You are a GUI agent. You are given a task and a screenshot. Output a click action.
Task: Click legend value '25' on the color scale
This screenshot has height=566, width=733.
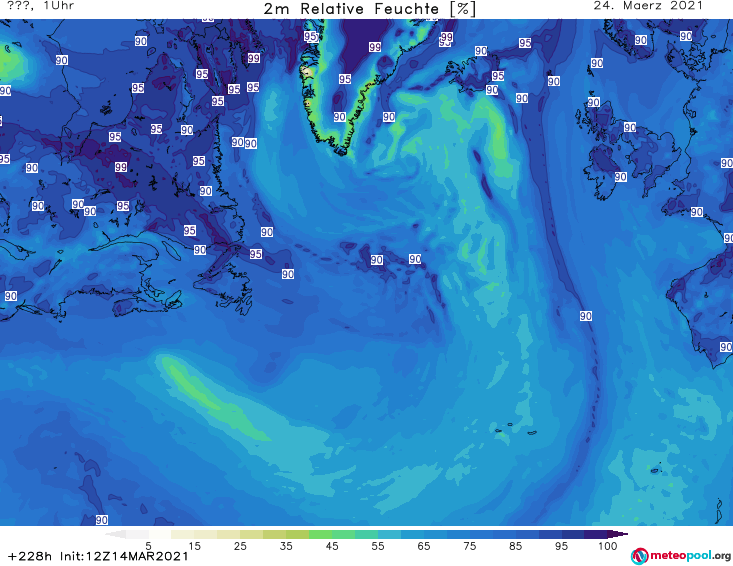(x=240, y=546)
